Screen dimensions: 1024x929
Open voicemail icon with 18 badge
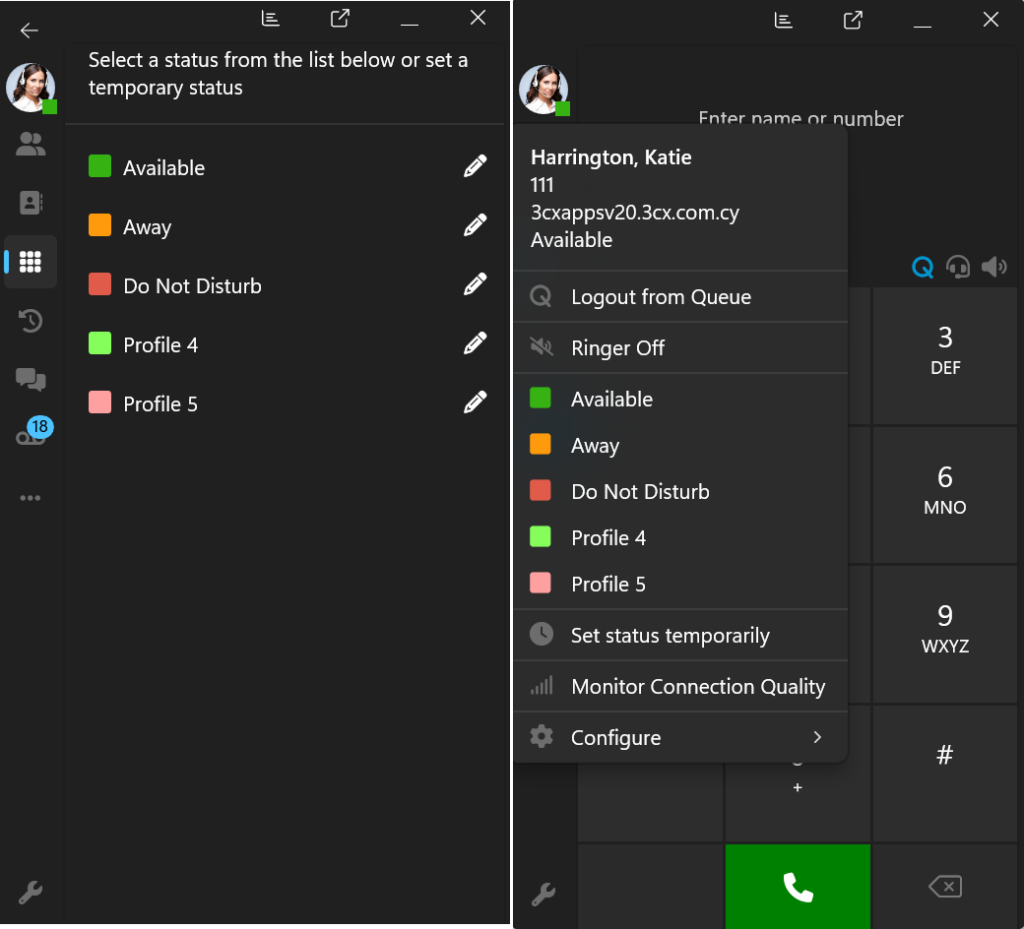[34, 432]
